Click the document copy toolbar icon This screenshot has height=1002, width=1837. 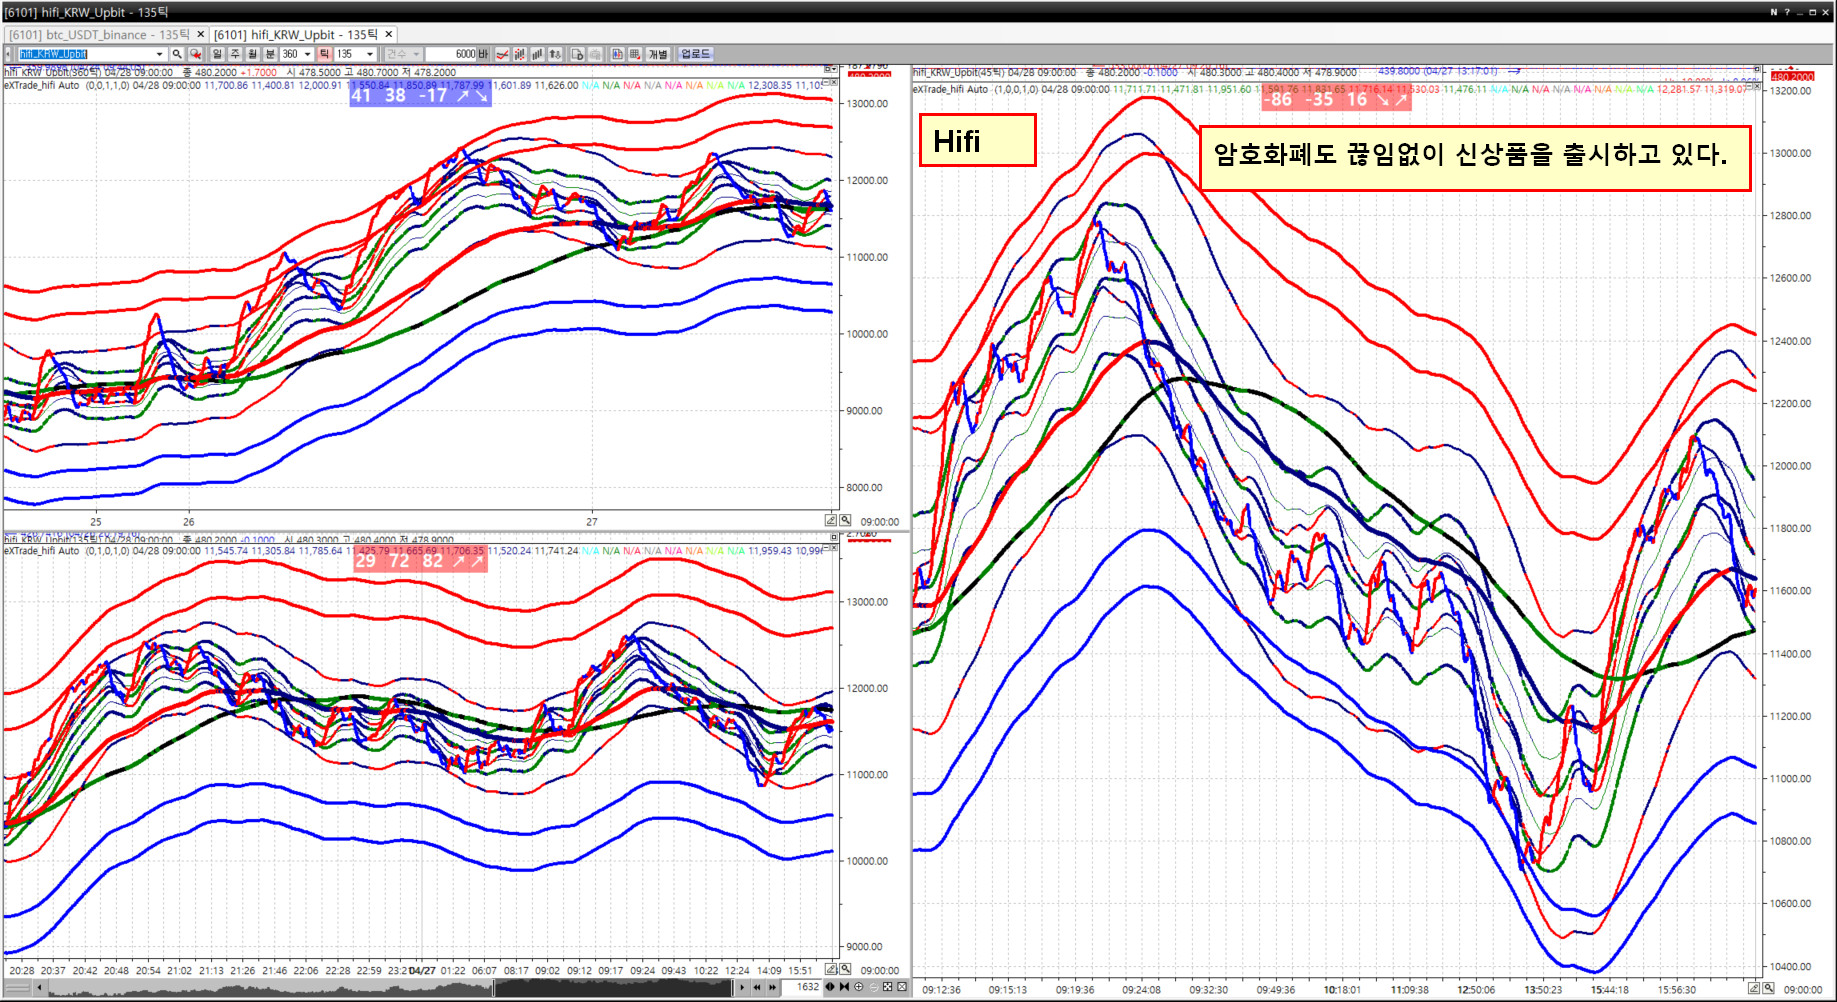pos(577,54)
